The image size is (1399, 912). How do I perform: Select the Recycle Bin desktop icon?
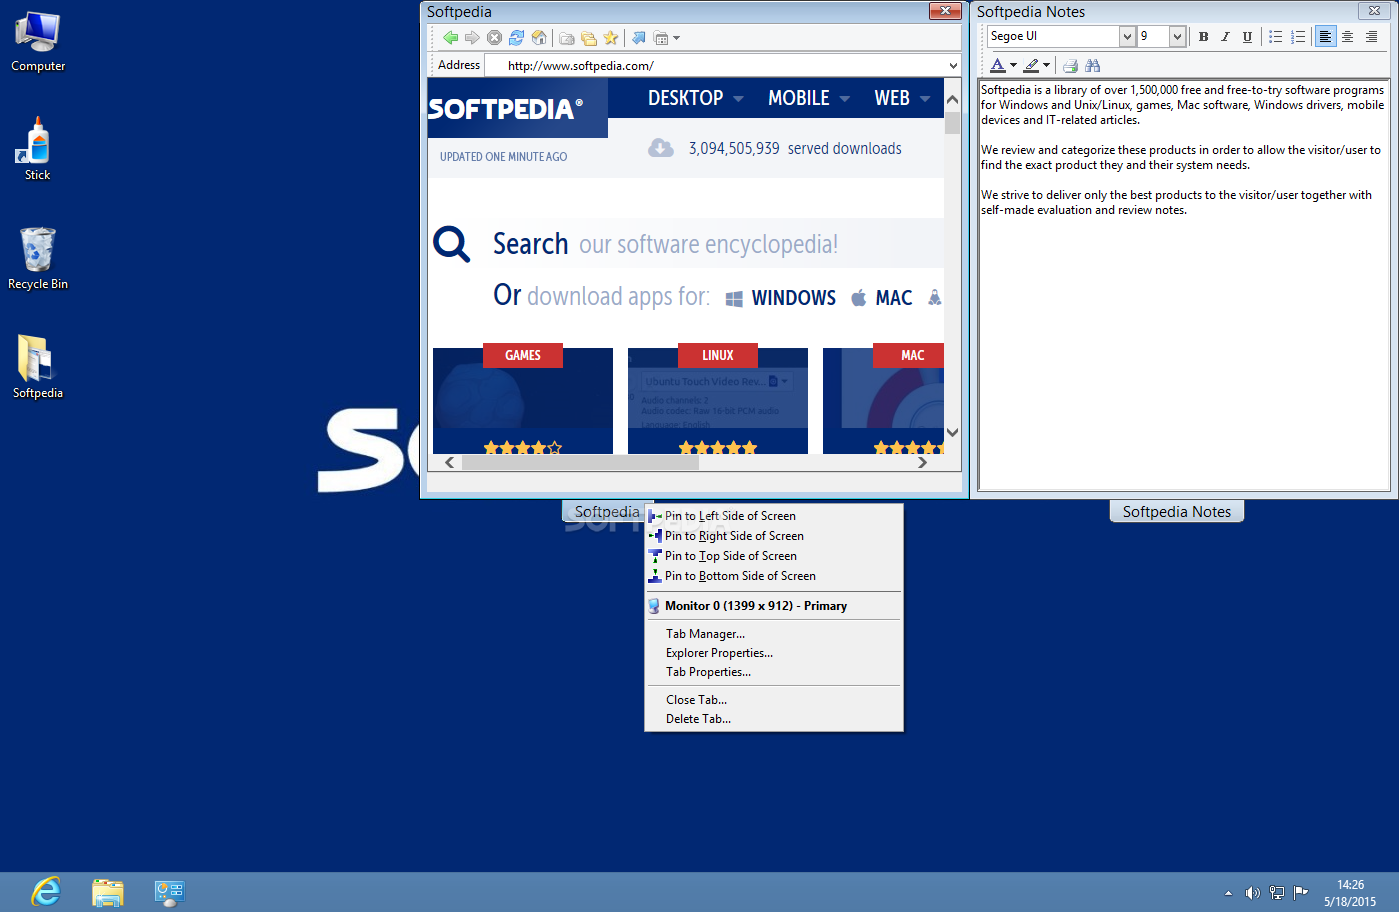click(38, 259)
